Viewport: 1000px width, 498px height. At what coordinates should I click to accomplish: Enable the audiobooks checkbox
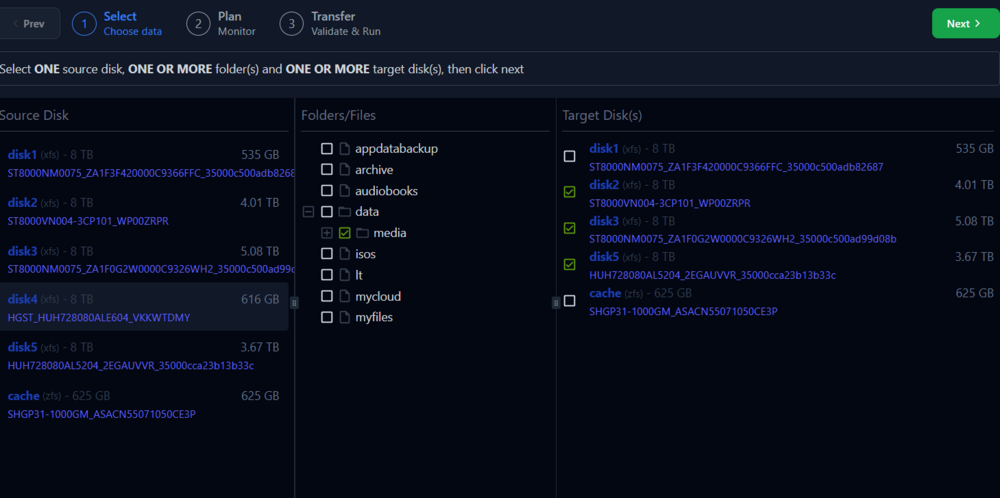pos(327,191)
